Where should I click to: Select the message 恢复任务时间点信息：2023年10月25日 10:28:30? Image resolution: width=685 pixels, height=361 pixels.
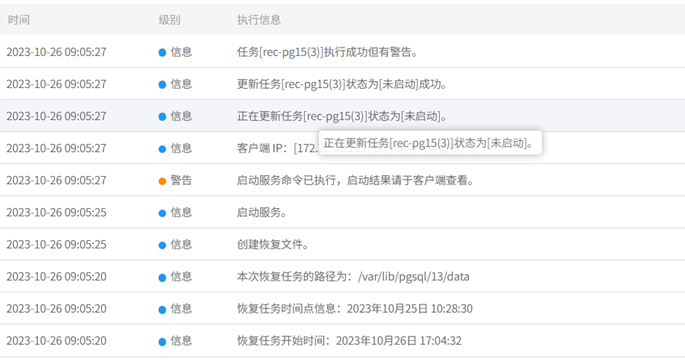point(355,309)
